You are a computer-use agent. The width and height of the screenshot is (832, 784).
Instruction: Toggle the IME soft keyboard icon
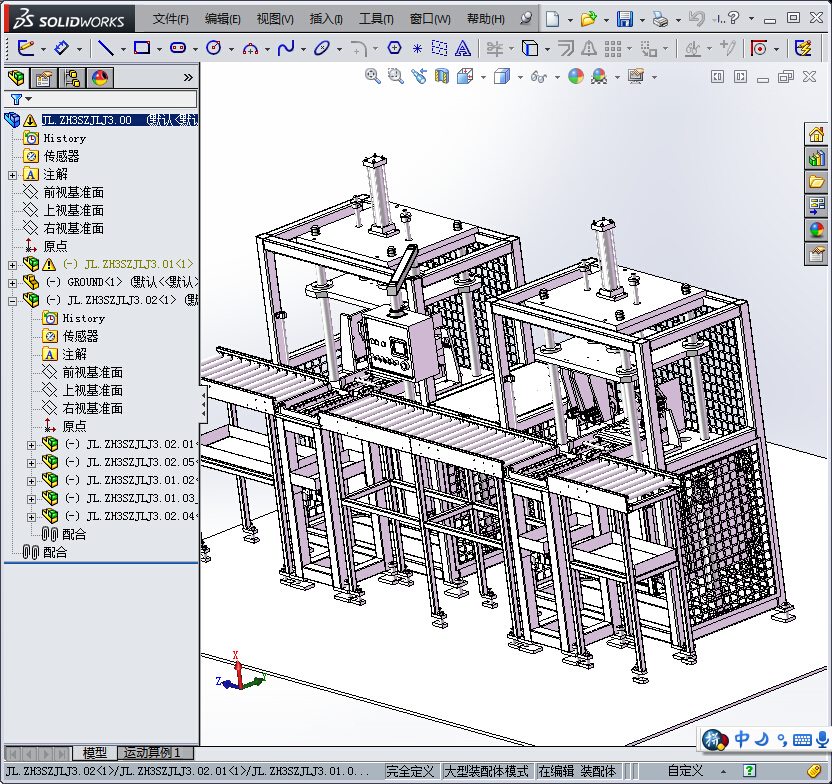click(802, 739)
